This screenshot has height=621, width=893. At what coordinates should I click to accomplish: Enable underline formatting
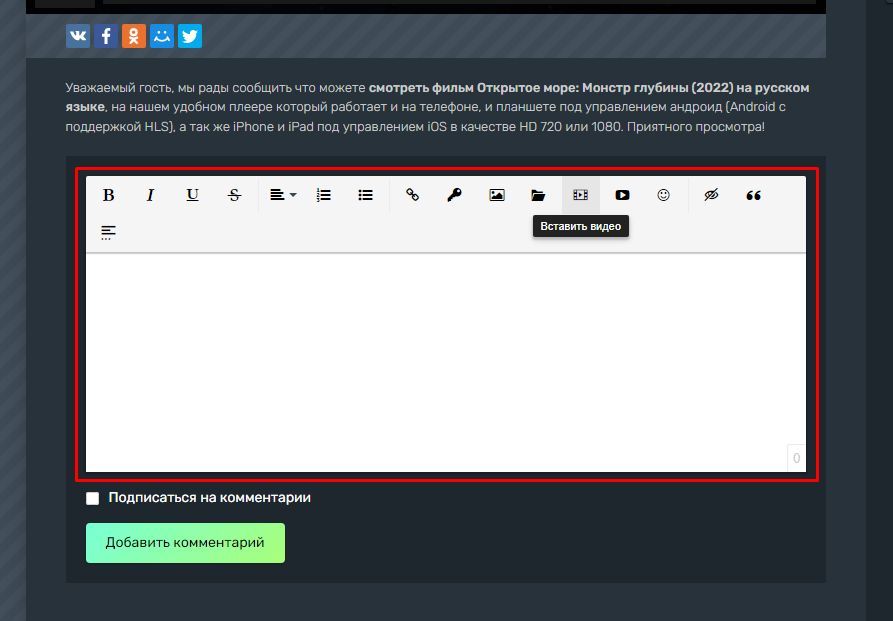[192, 195]
